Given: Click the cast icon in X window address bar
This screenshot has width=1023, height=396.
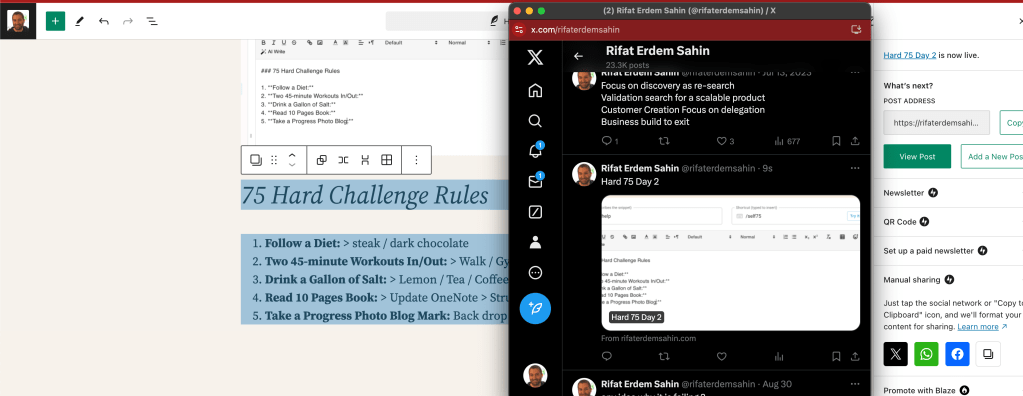Looking at the screenshot, I should click(x=857, y=29).
